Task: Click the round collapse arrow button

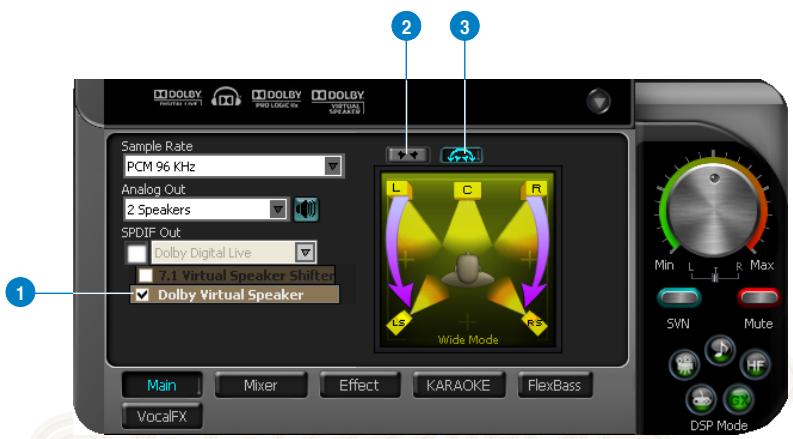Action: click(599, 101)
